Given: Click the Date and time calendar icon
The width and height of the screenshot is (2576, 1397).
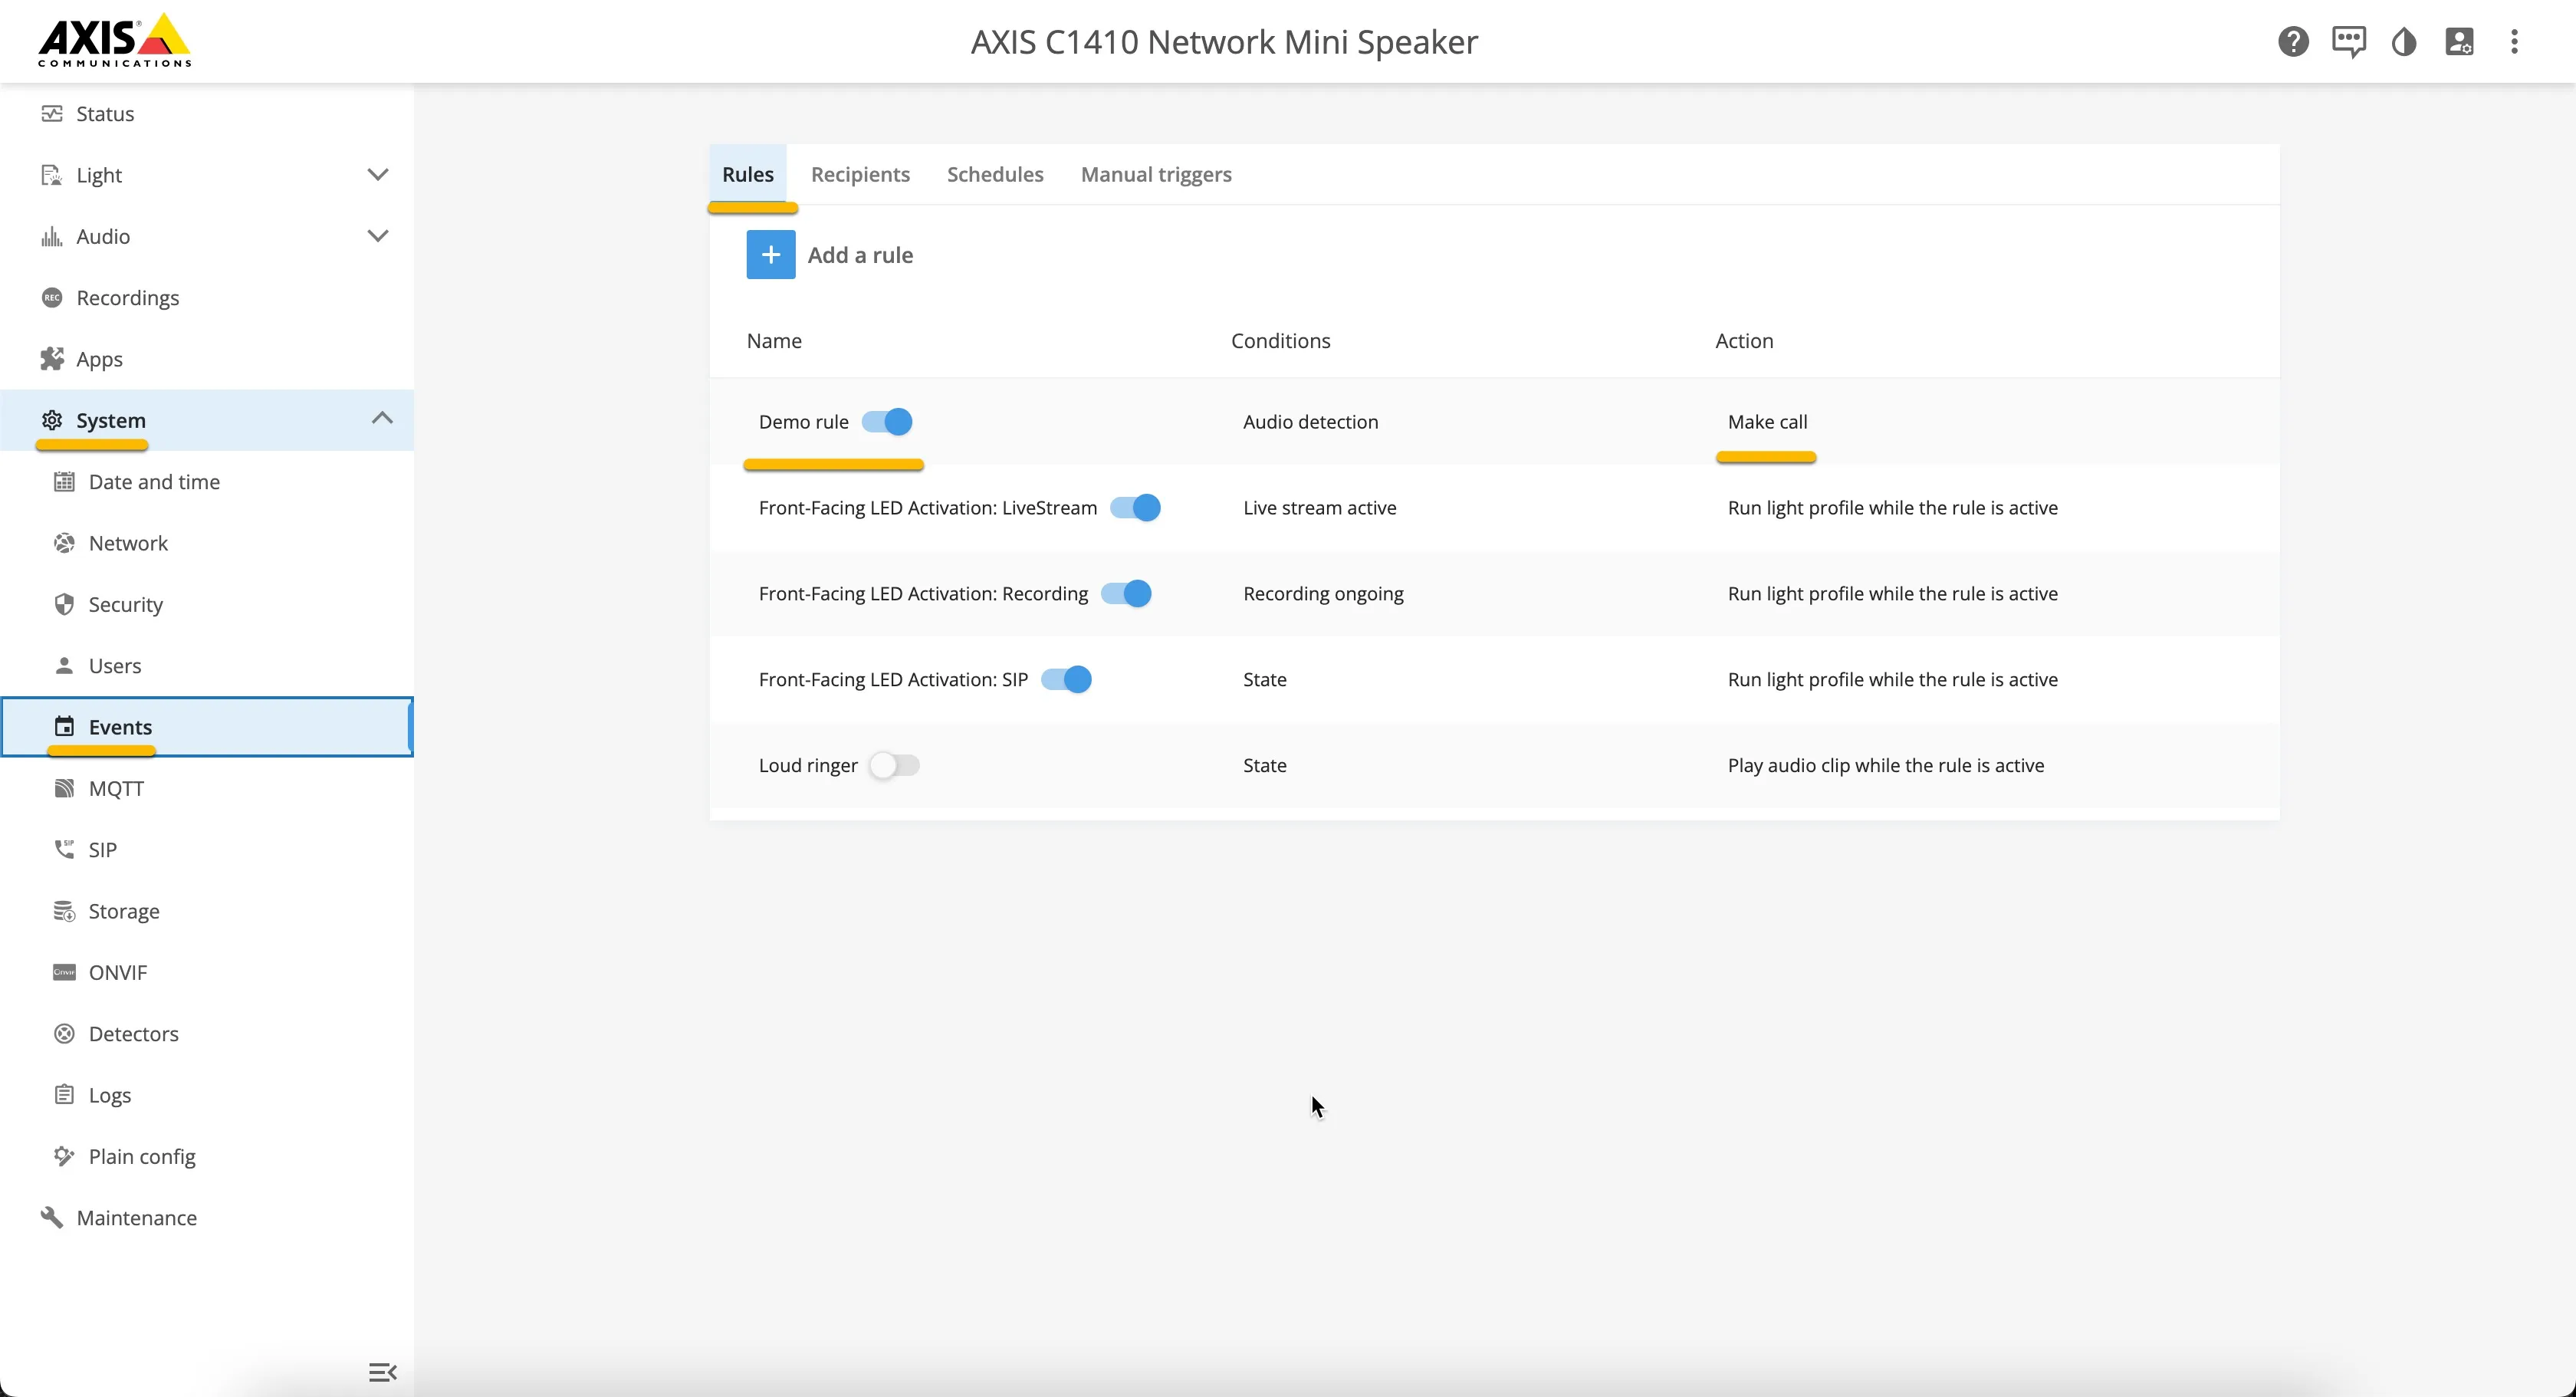Looking at the screenshot, I should click(64, 482).
